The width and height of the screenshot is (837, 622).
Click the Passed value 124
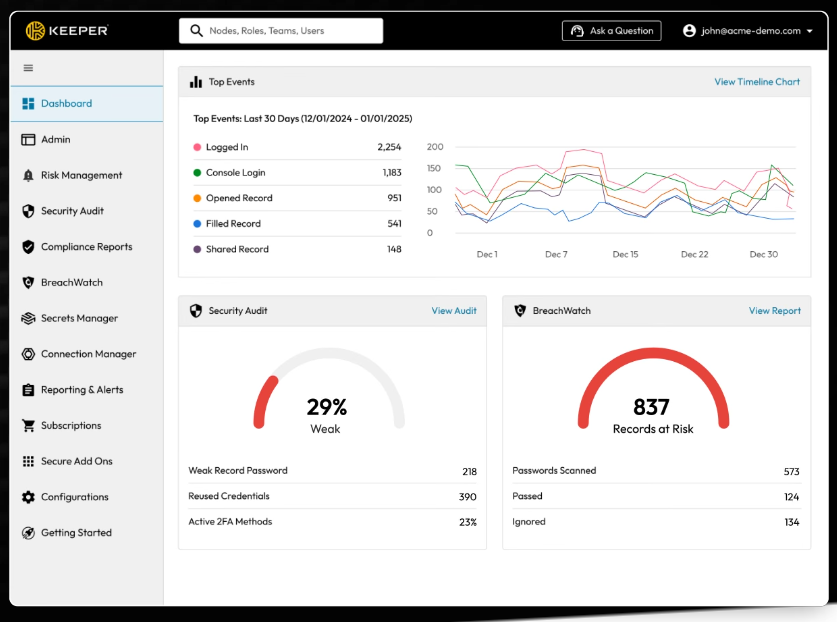(x=792, y=497)
